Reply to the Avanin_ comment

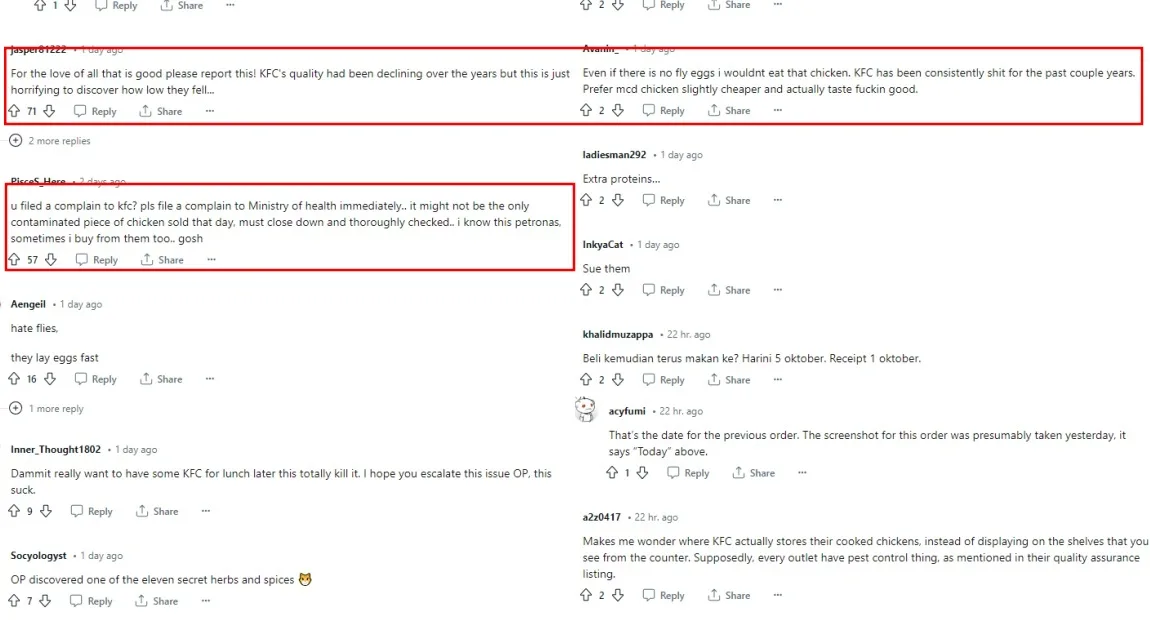tap(663, 111)
